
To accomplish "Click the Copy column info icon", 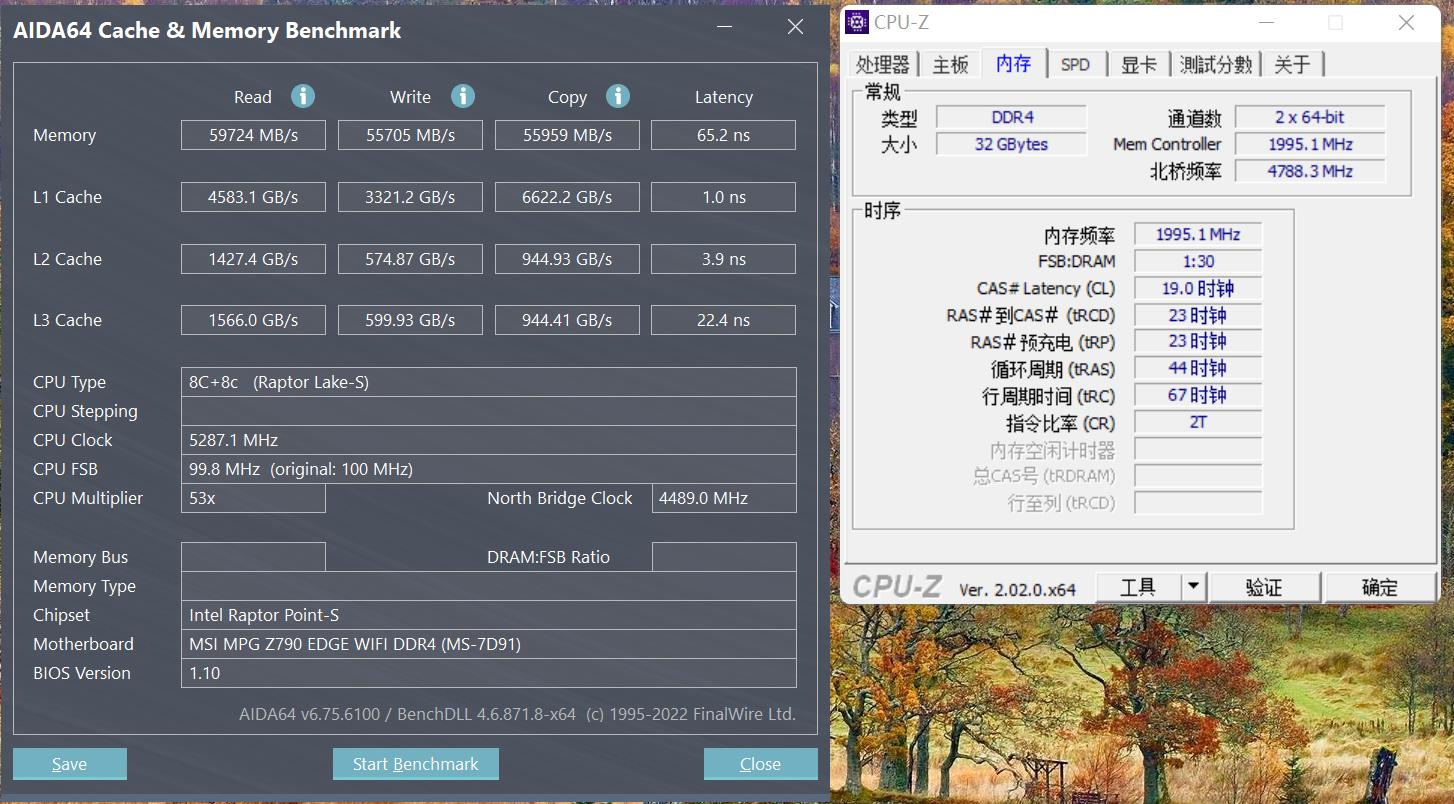I will coord(618,96).
